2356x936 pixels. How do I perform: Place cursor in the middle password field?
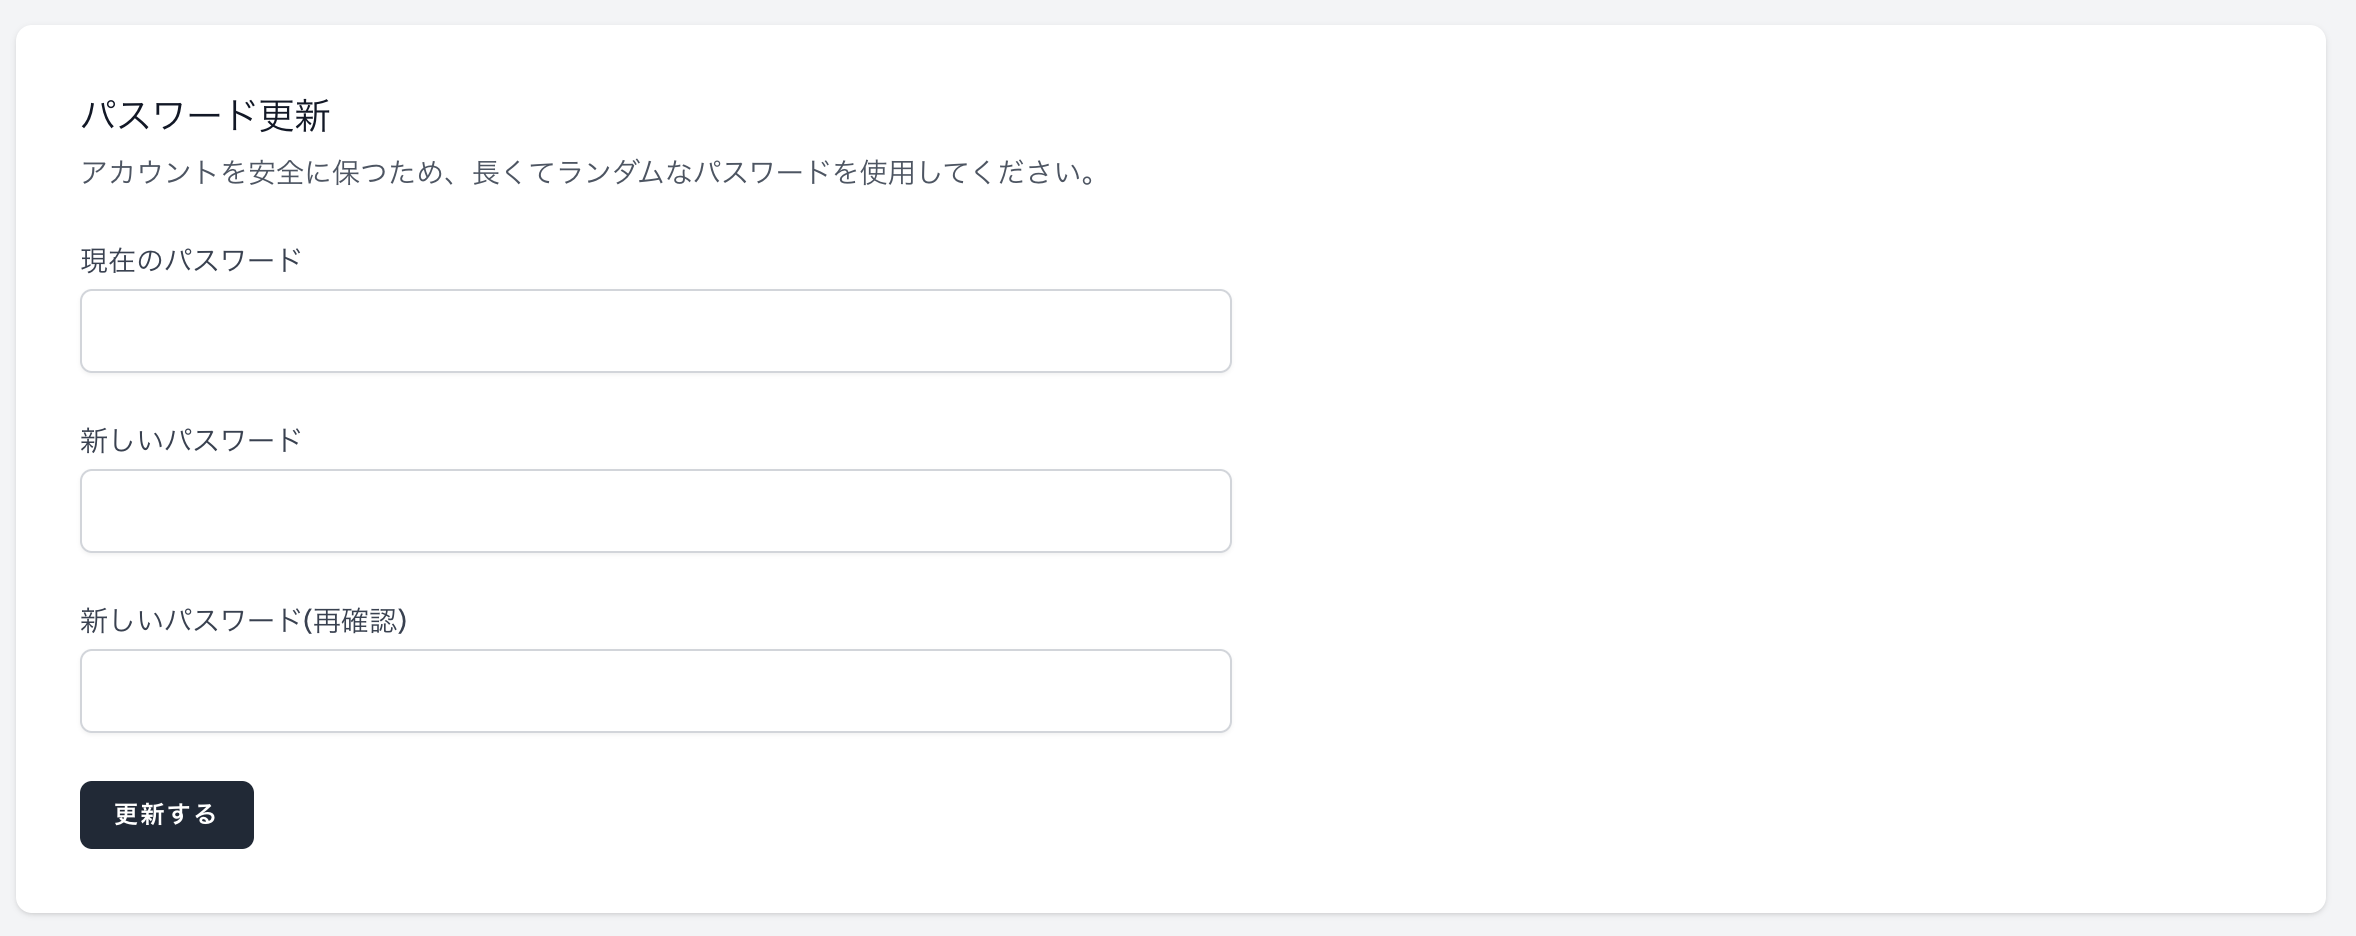click(655, 510)
